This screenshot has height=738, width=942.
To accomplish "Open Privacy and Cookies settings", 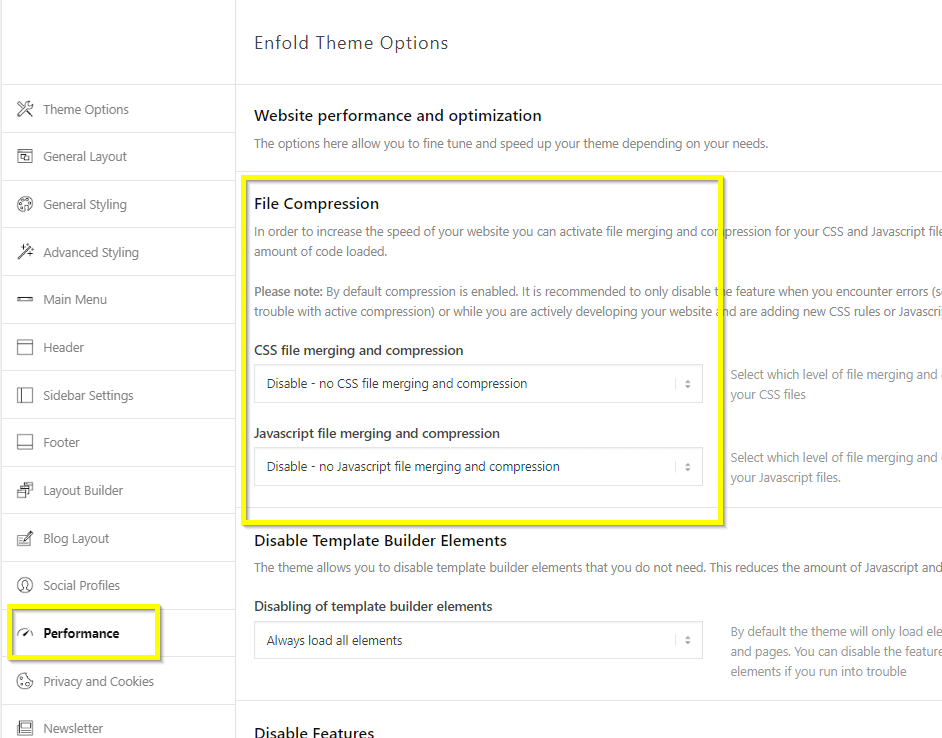I will 118,681.
